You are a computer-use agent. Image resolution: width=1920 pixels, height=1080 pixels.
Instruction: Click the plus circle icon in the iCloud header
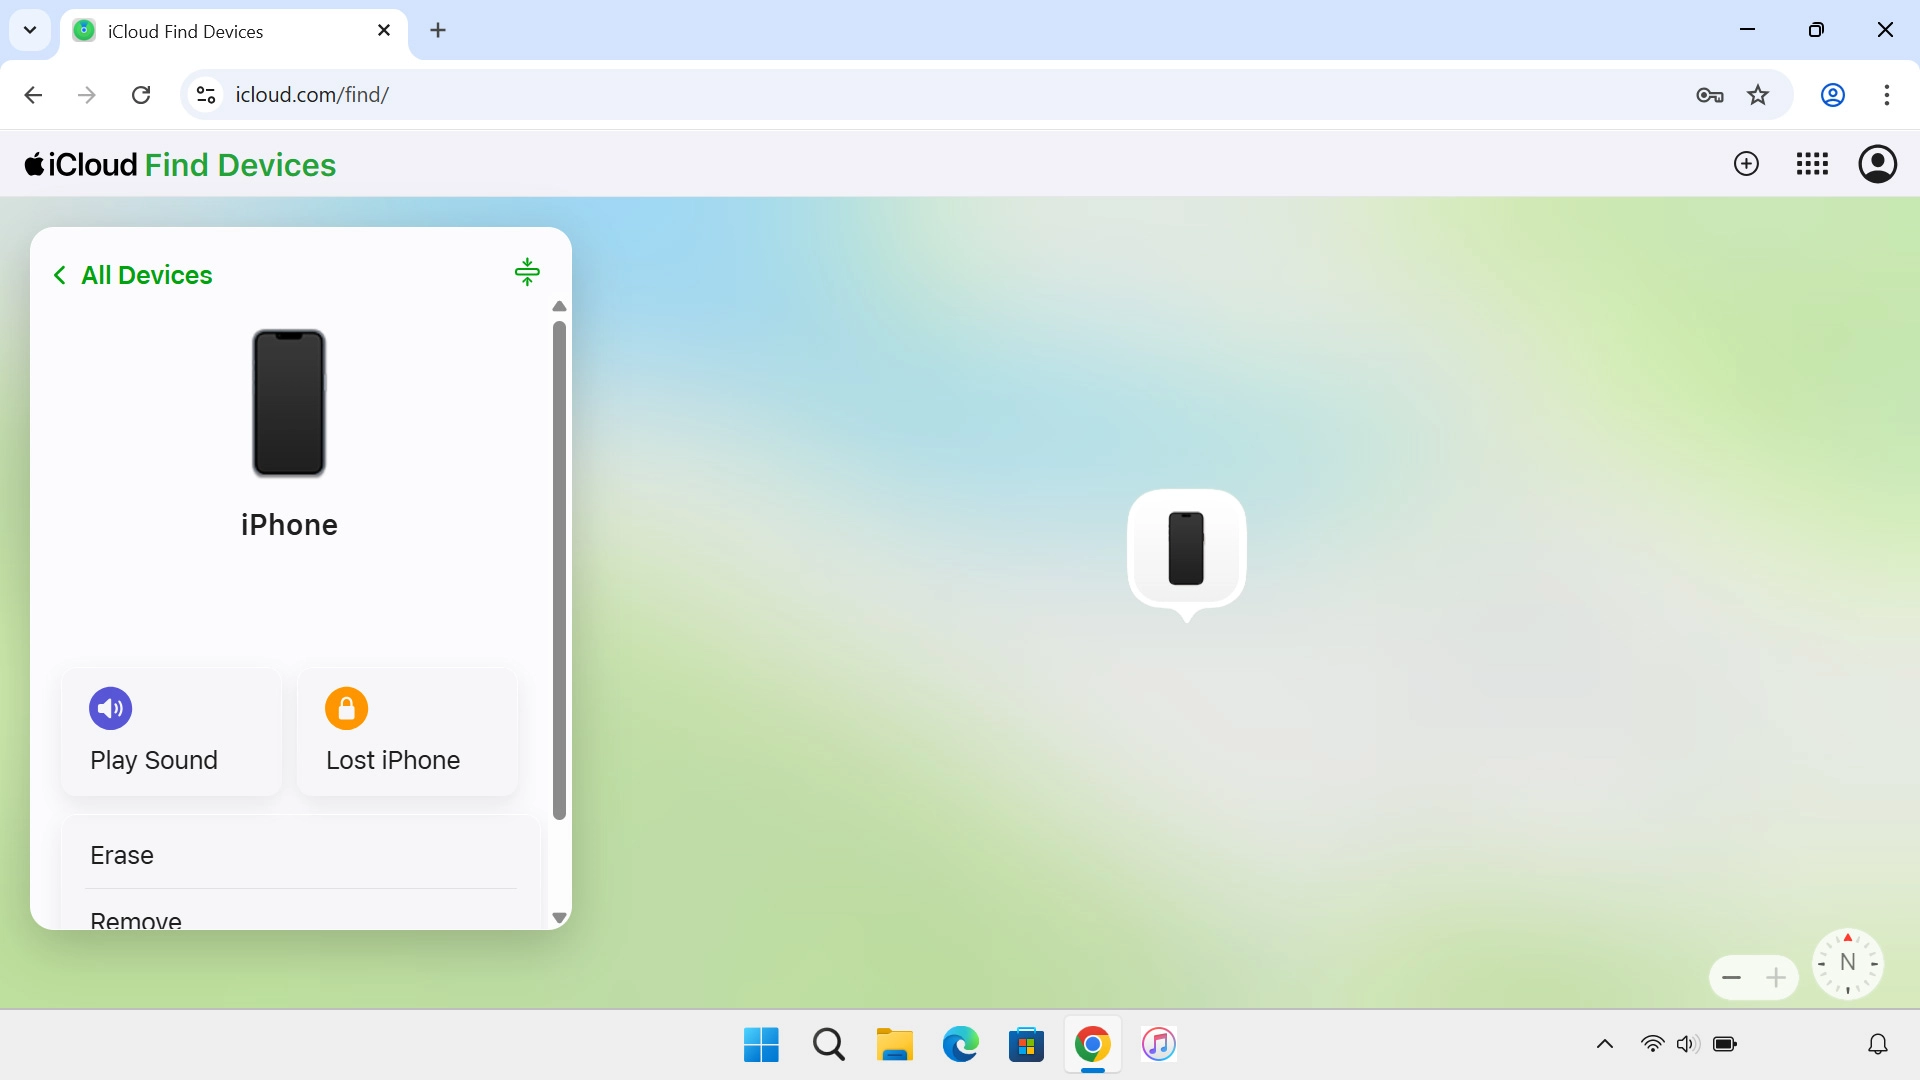pos(1746,164)
